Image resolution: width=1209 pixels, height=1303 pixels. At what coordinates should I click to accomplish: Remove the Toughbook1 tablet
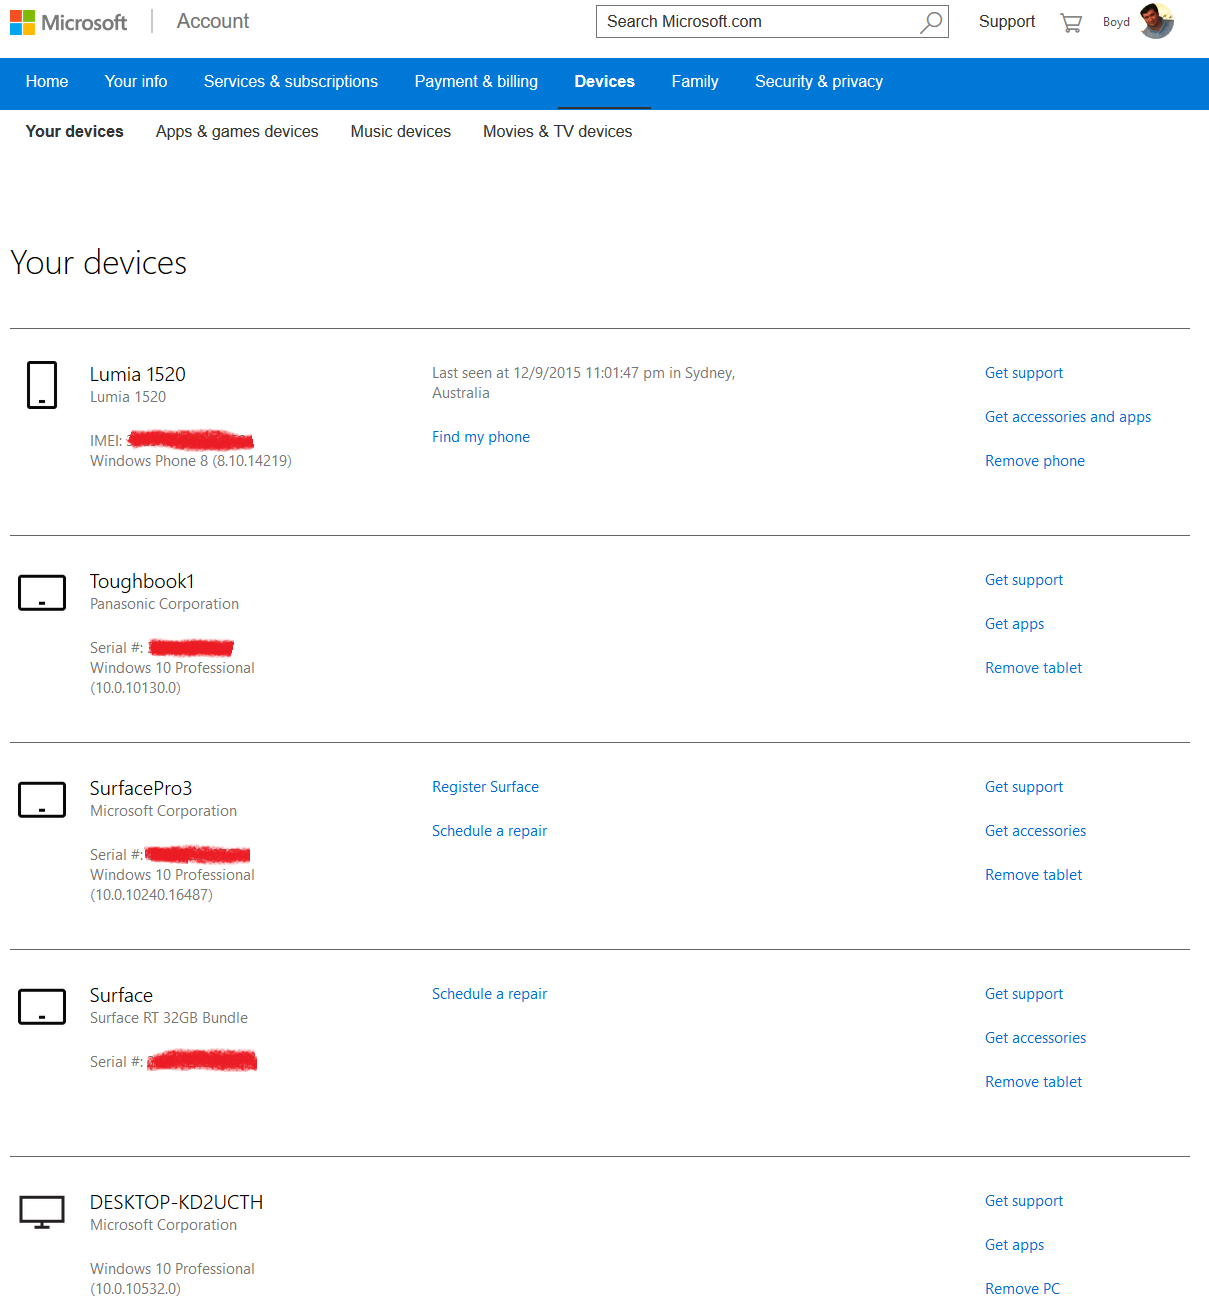1033,668
